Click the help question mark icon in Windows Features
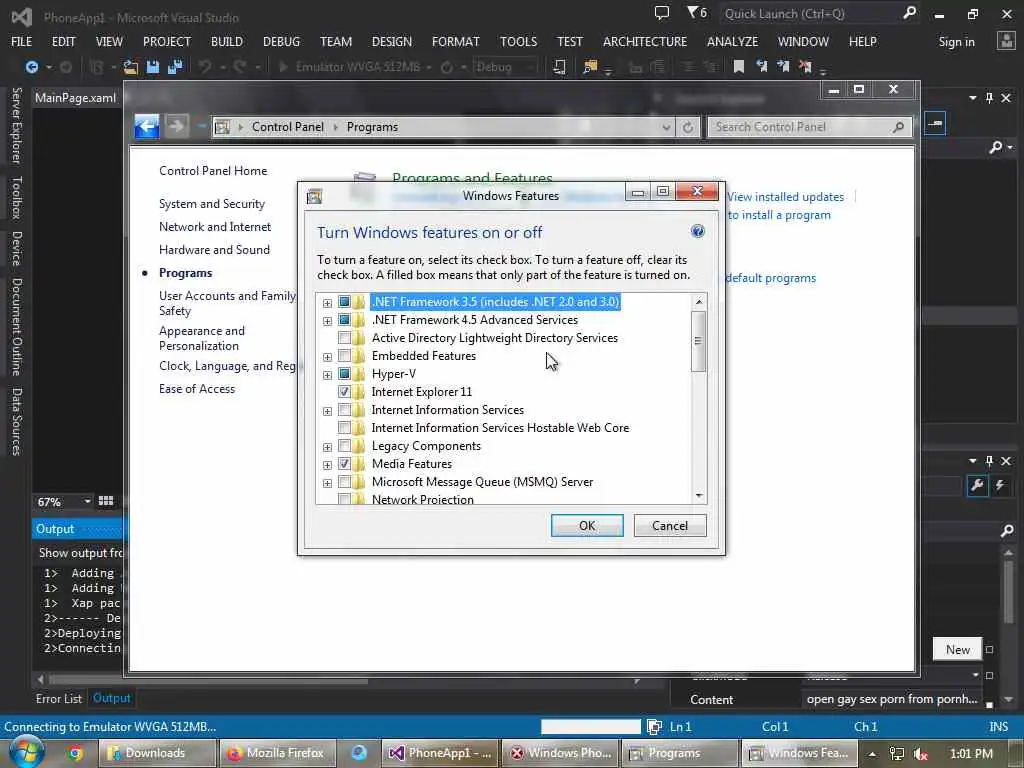Viewport: 1024px width, 768px height. [x=697, y=231]
